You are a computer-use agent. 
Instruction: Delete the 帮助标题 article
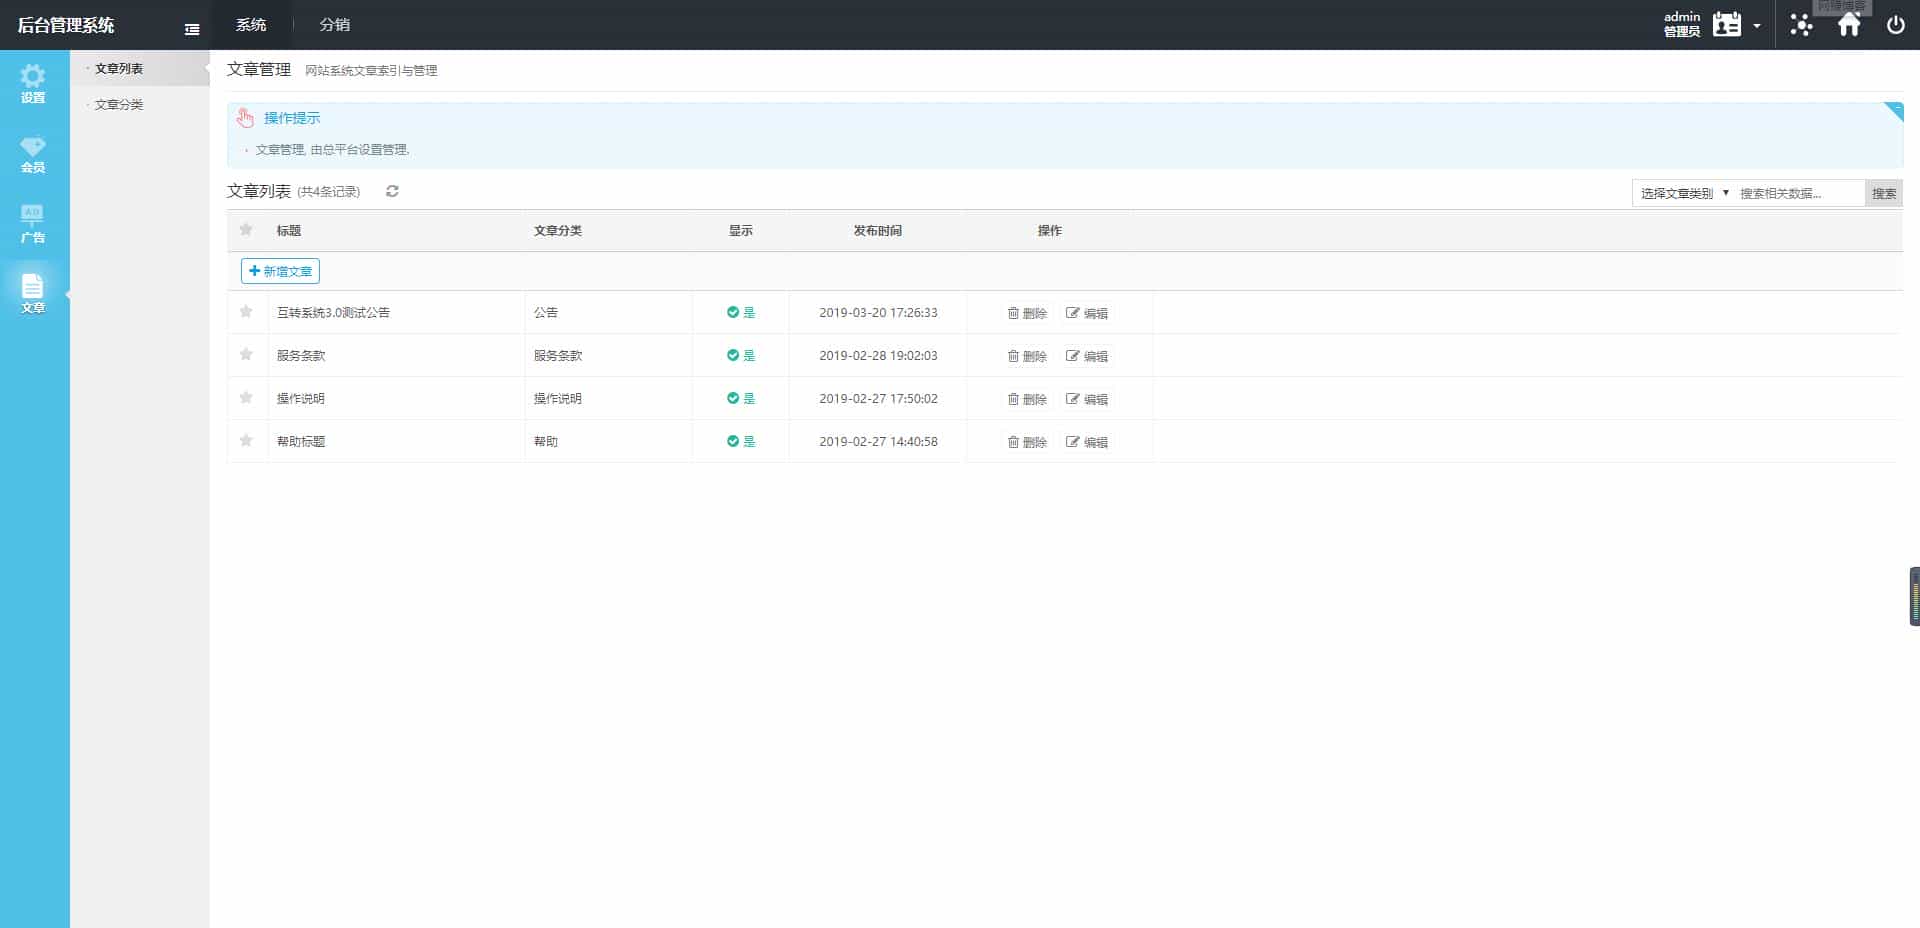[x=1027, y=442]
